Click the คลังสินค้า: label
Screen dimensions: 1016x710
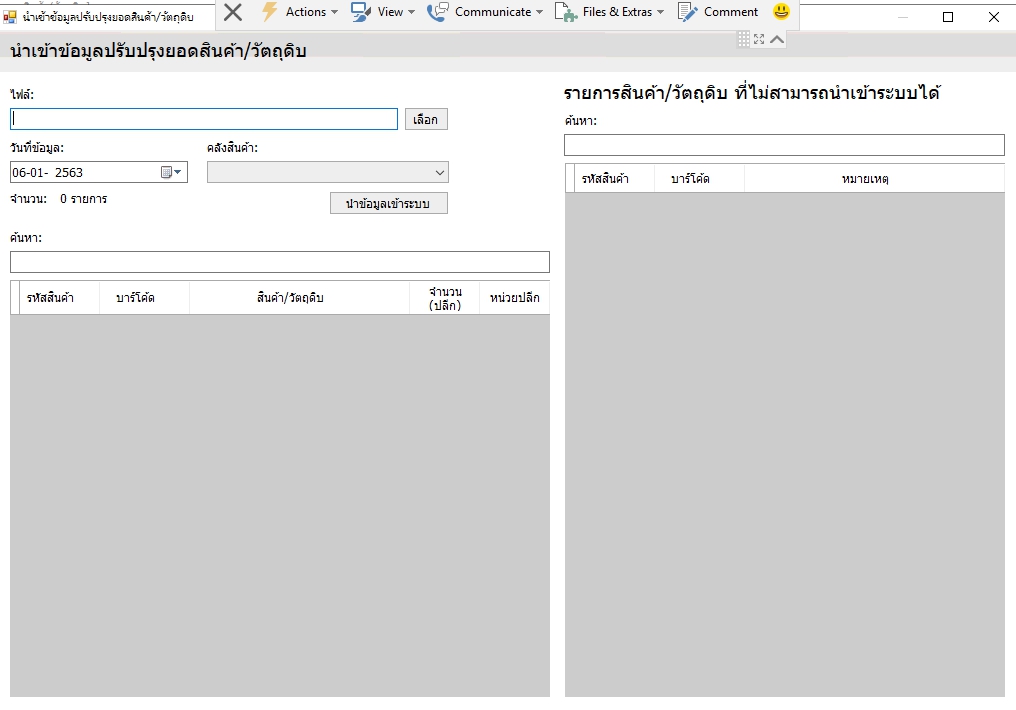[233, 148]
